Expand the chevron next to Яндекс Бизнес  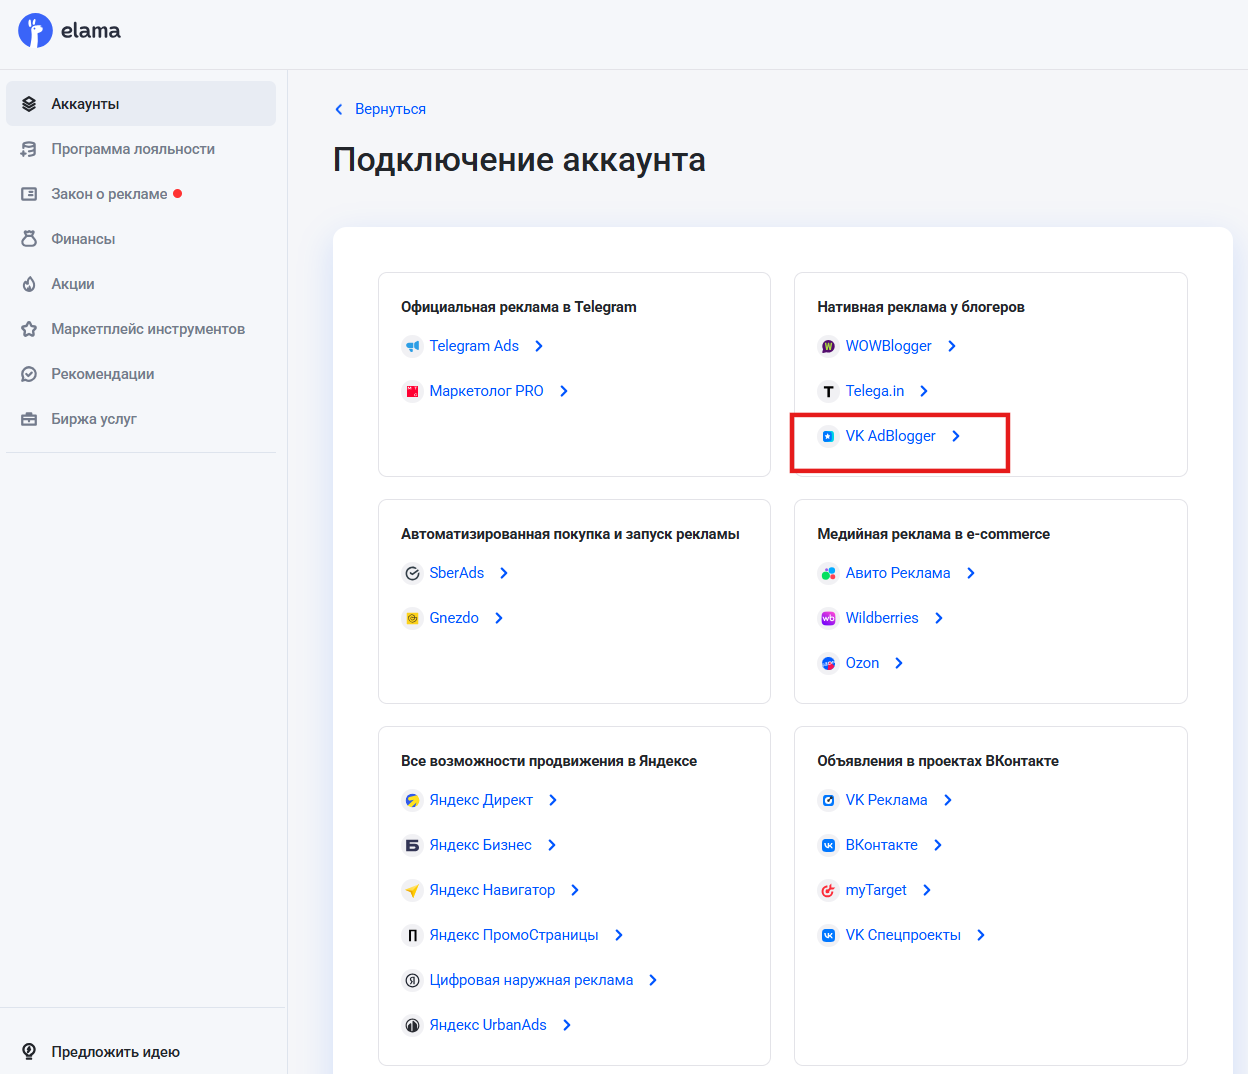[552, 845]
